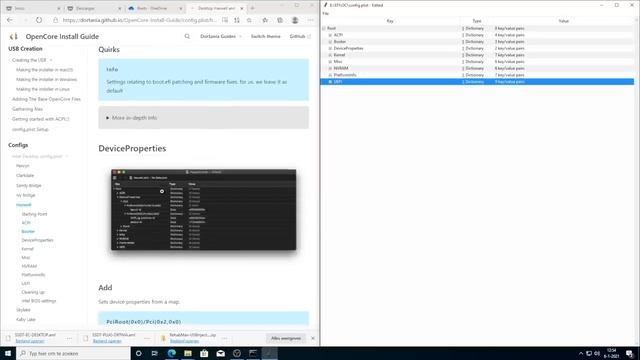Open the collections icon in browser toolbar

[x=280, y=20]
